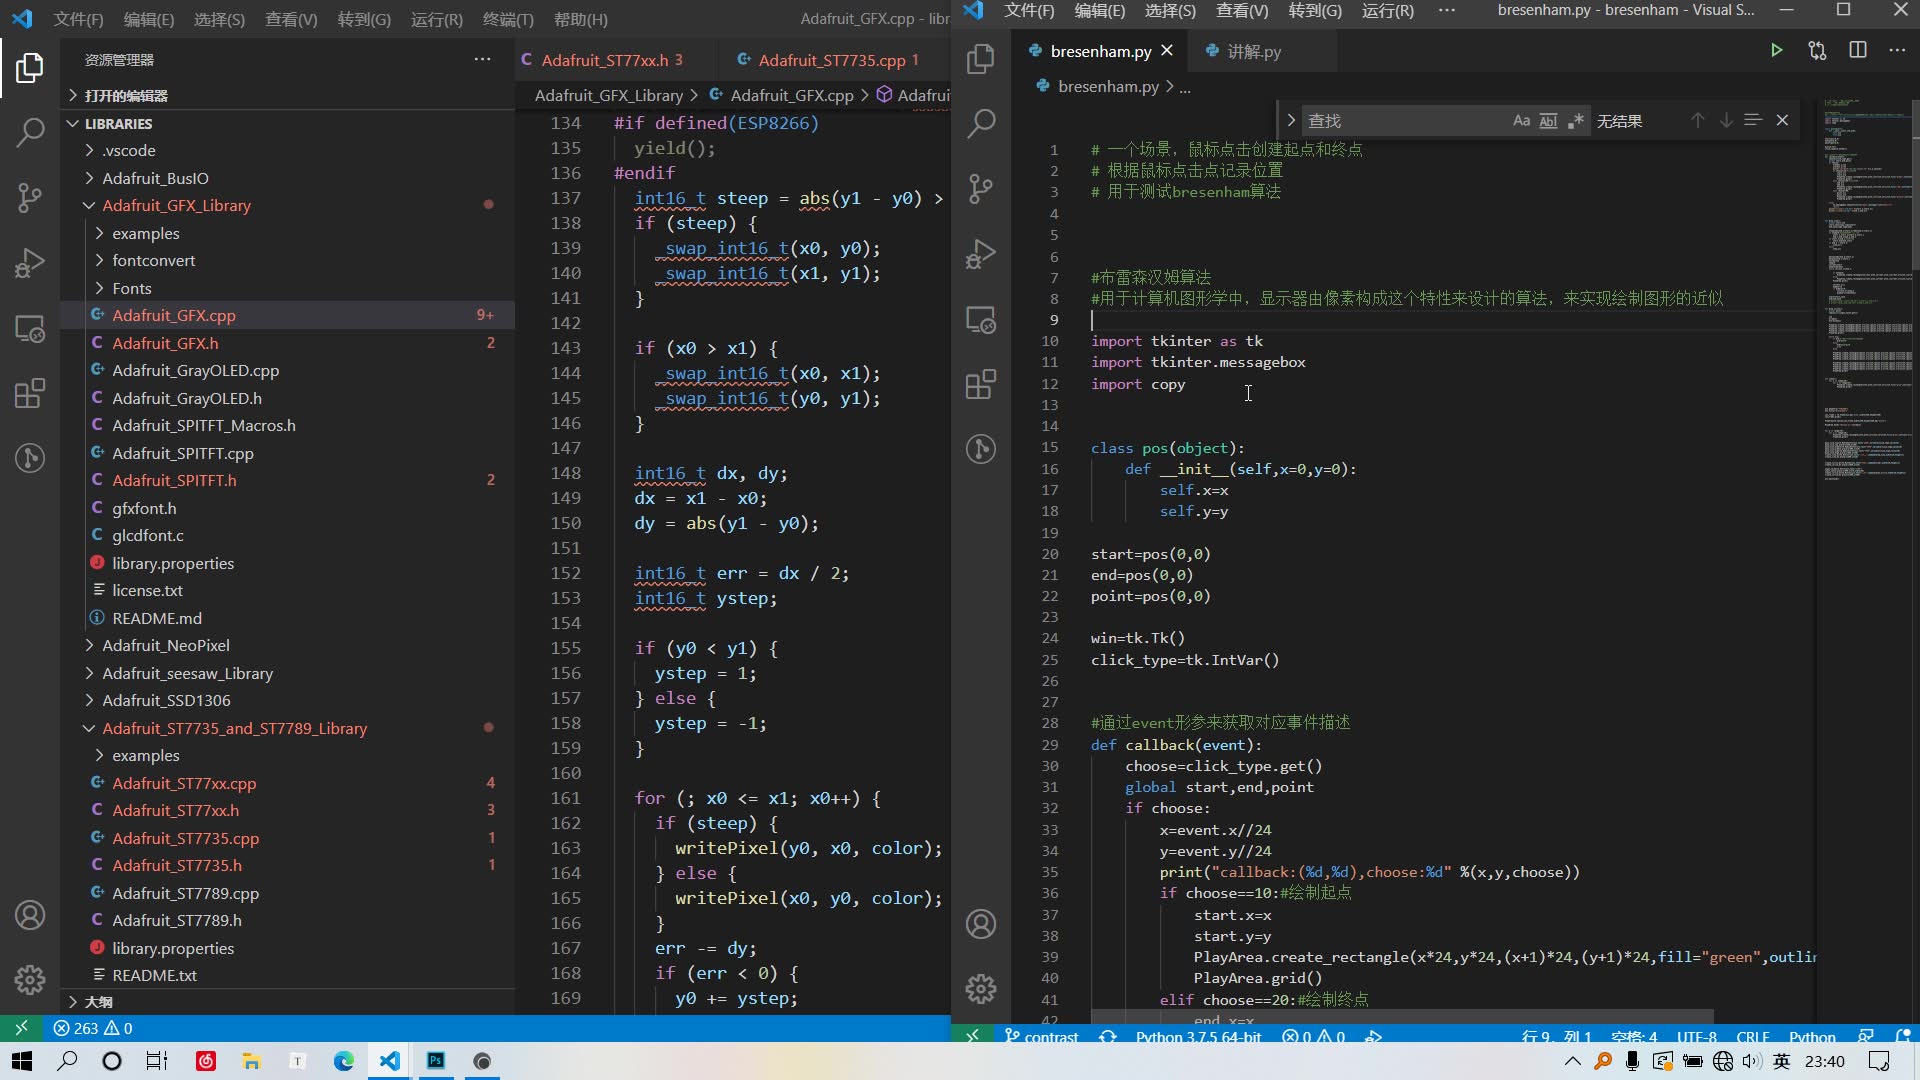This screenshot has height=1080, width=1920.
Task: Toggle regular expression in find widget
Action: click(x=1576, y=121)
